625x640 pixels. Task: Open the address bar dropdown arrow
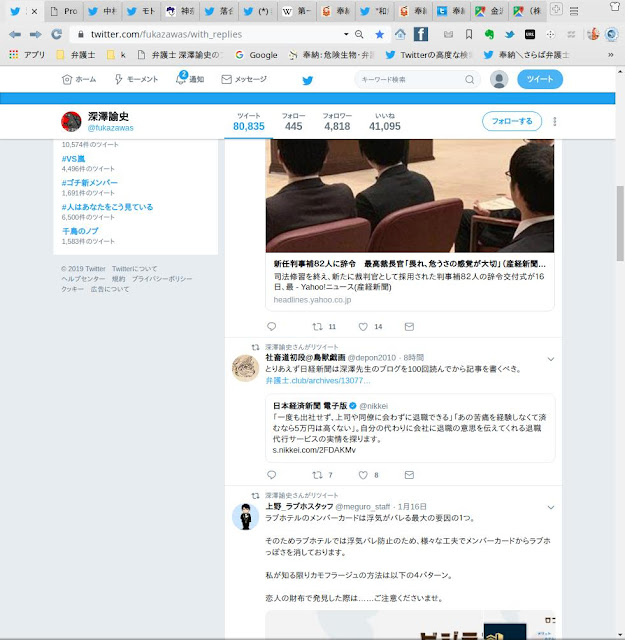[x=346, y=34]
